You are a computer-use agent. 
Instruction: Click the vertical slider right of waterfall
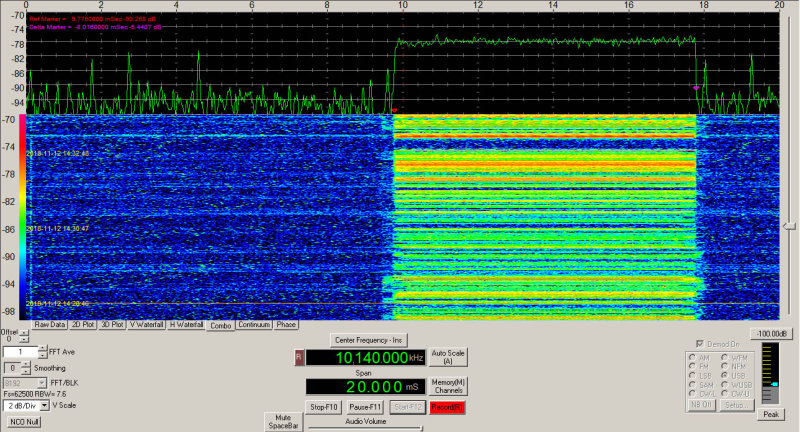point(789,225)
